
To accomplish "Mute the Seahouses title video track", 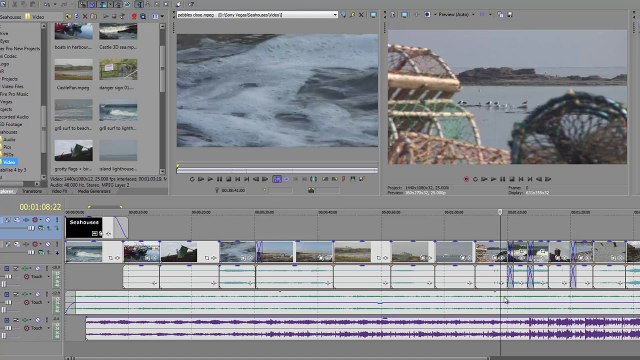I will pos(48,220).
